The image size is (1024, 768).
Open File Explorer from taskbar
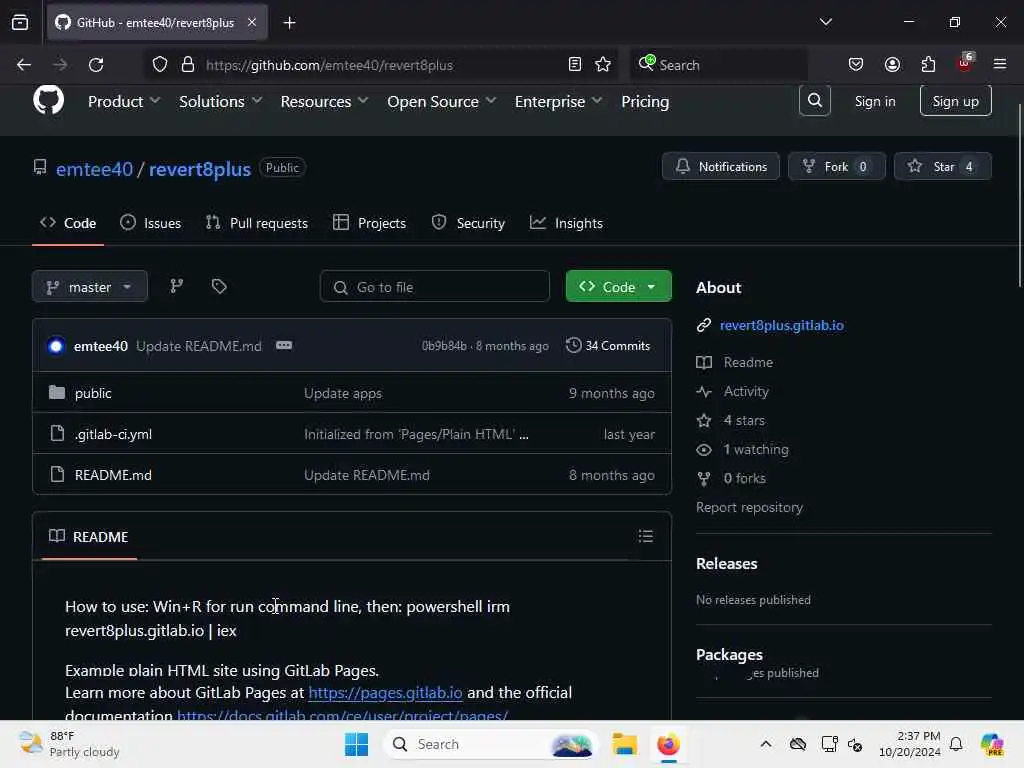624,744
